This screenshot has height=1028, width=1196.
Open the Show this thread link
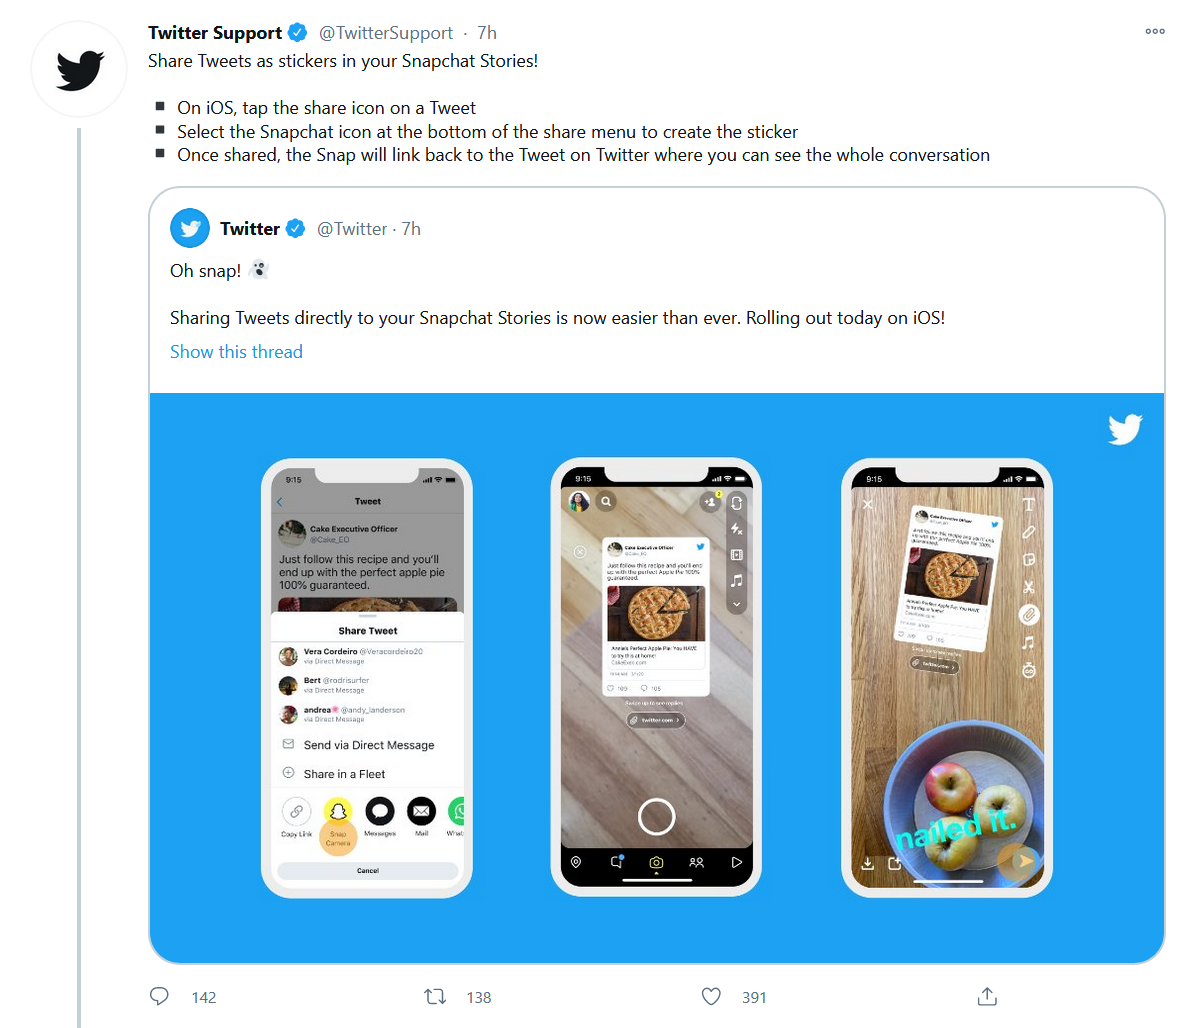click(x=236, y=352)
